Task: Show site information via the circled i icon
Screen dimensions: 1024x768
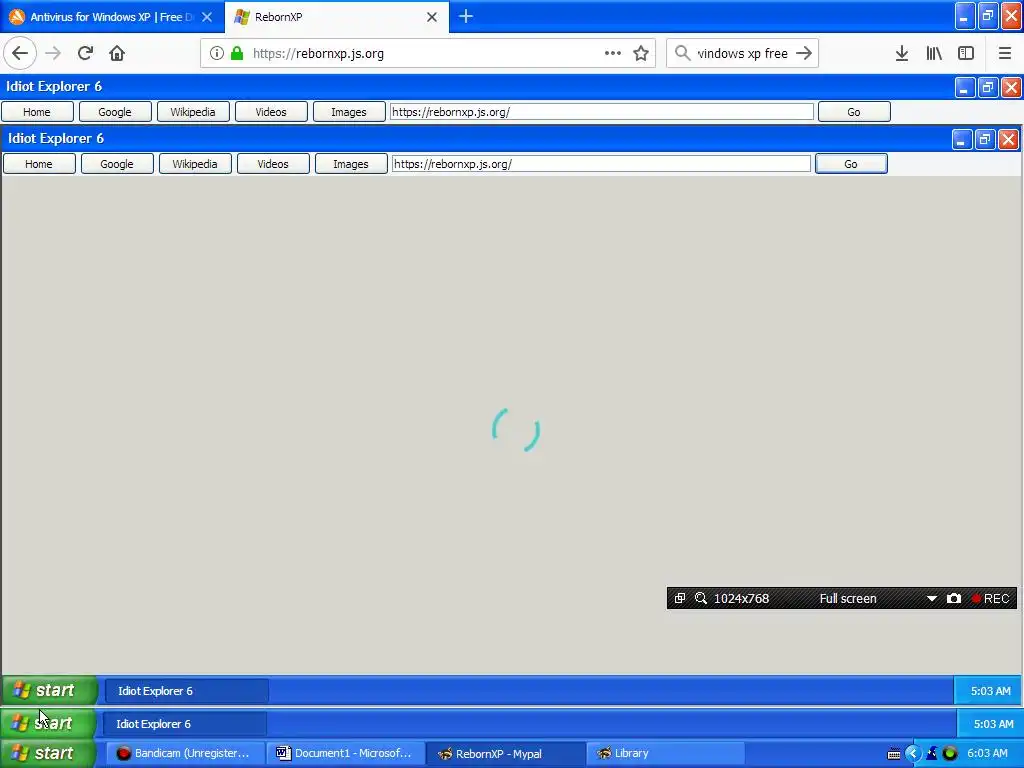Action: 217,54
